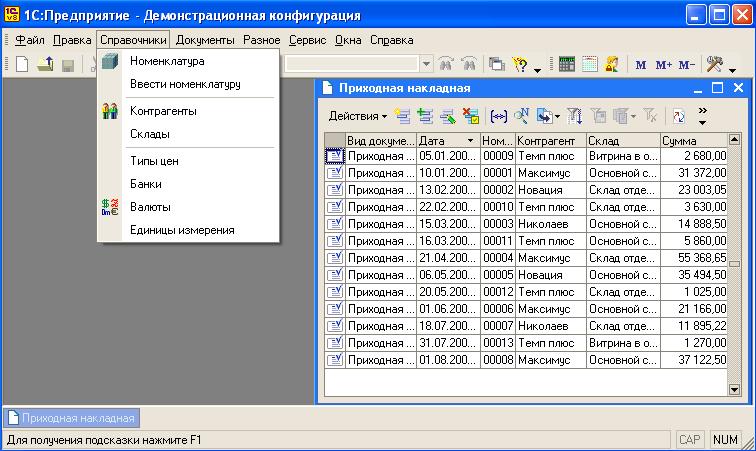Image resolution: width=756 pixels, height=451 pixels.
Task: Click the Mark for deletion icon with red X
Action: pos(471,116)
